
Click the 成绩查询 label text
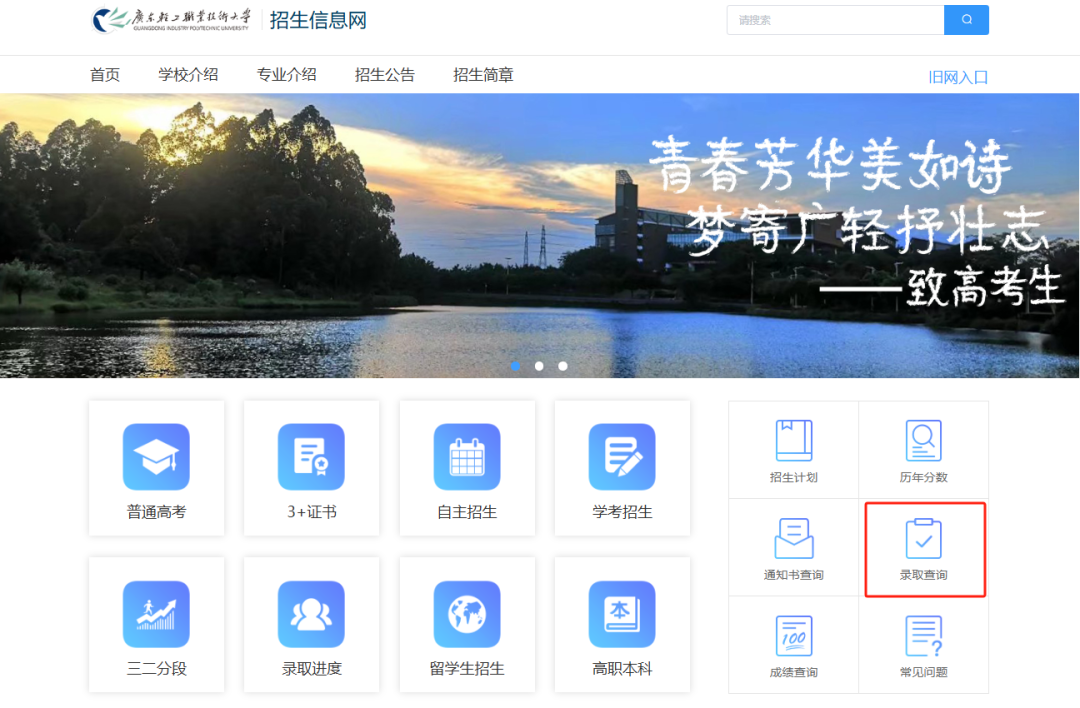(793, 671)
